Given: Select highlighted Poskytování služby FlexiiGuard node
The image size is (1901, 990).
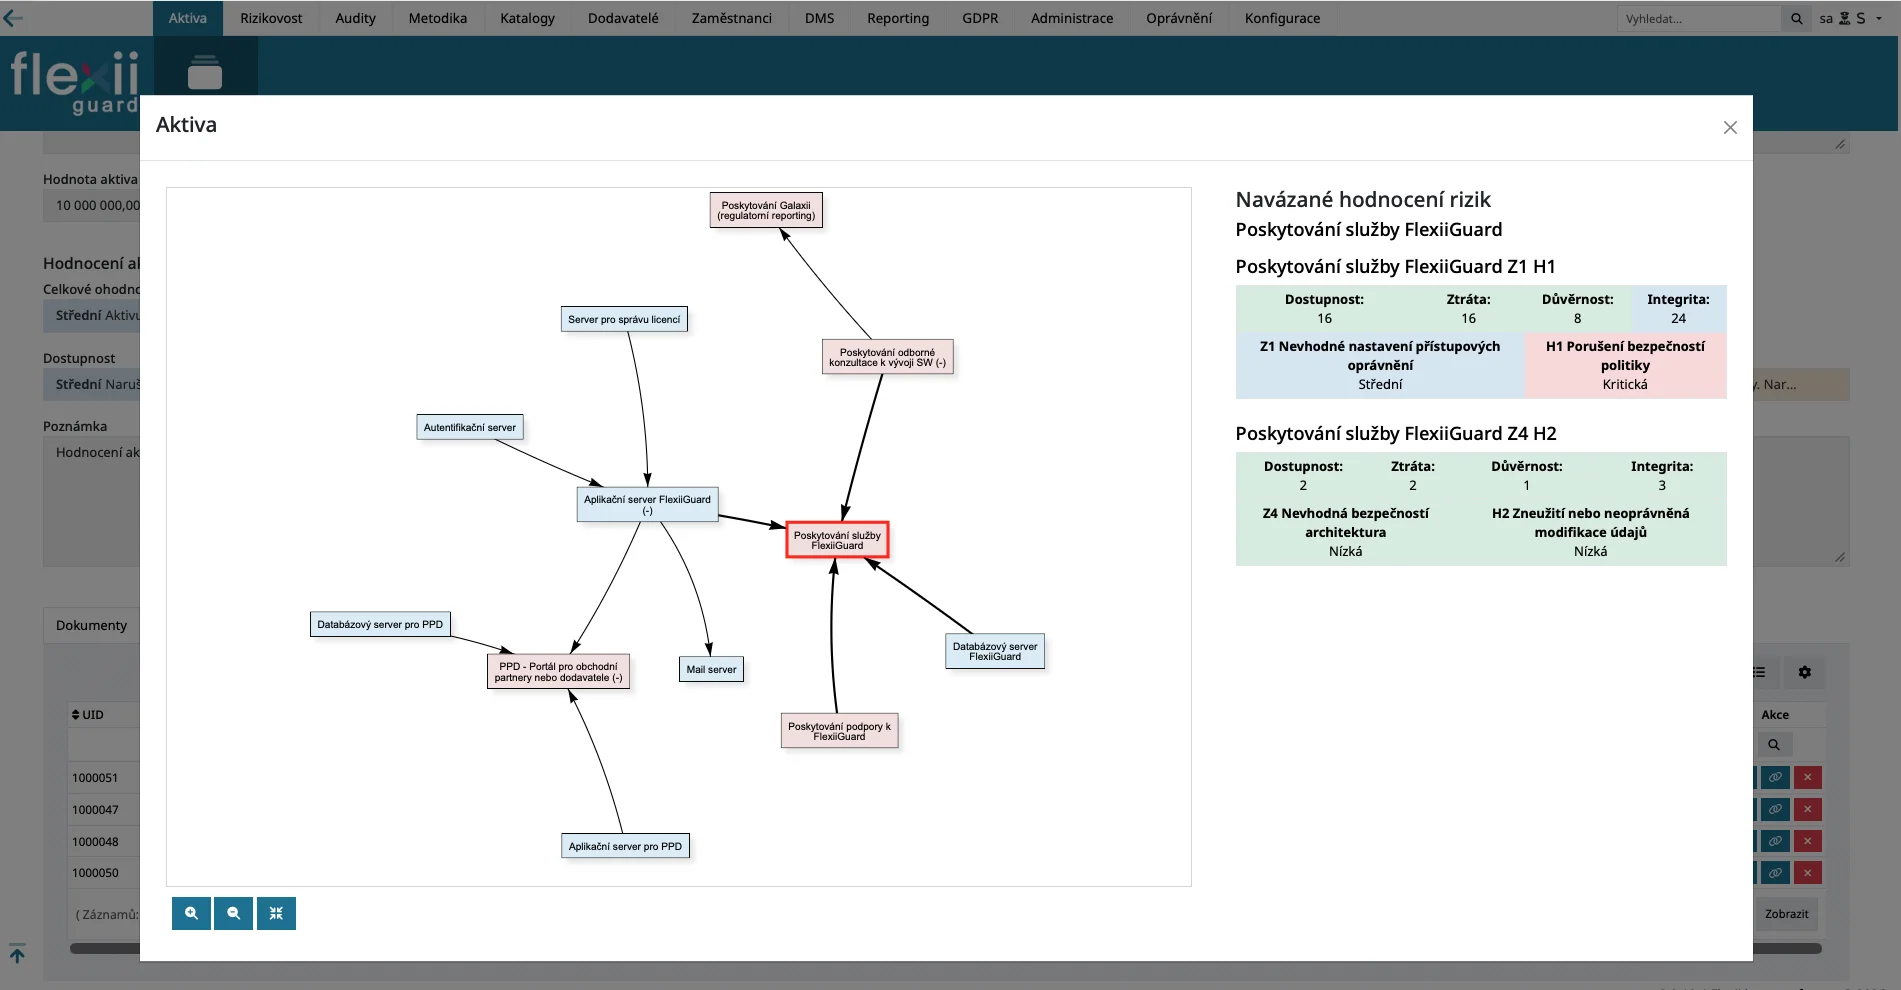Looking at the screenshot, I should click(837, 540).
